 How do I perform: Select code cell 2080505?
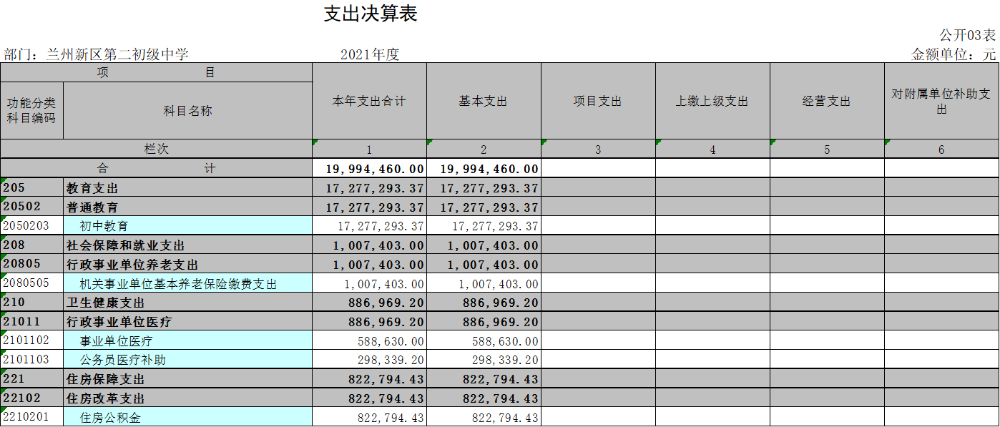click(31, 284)
